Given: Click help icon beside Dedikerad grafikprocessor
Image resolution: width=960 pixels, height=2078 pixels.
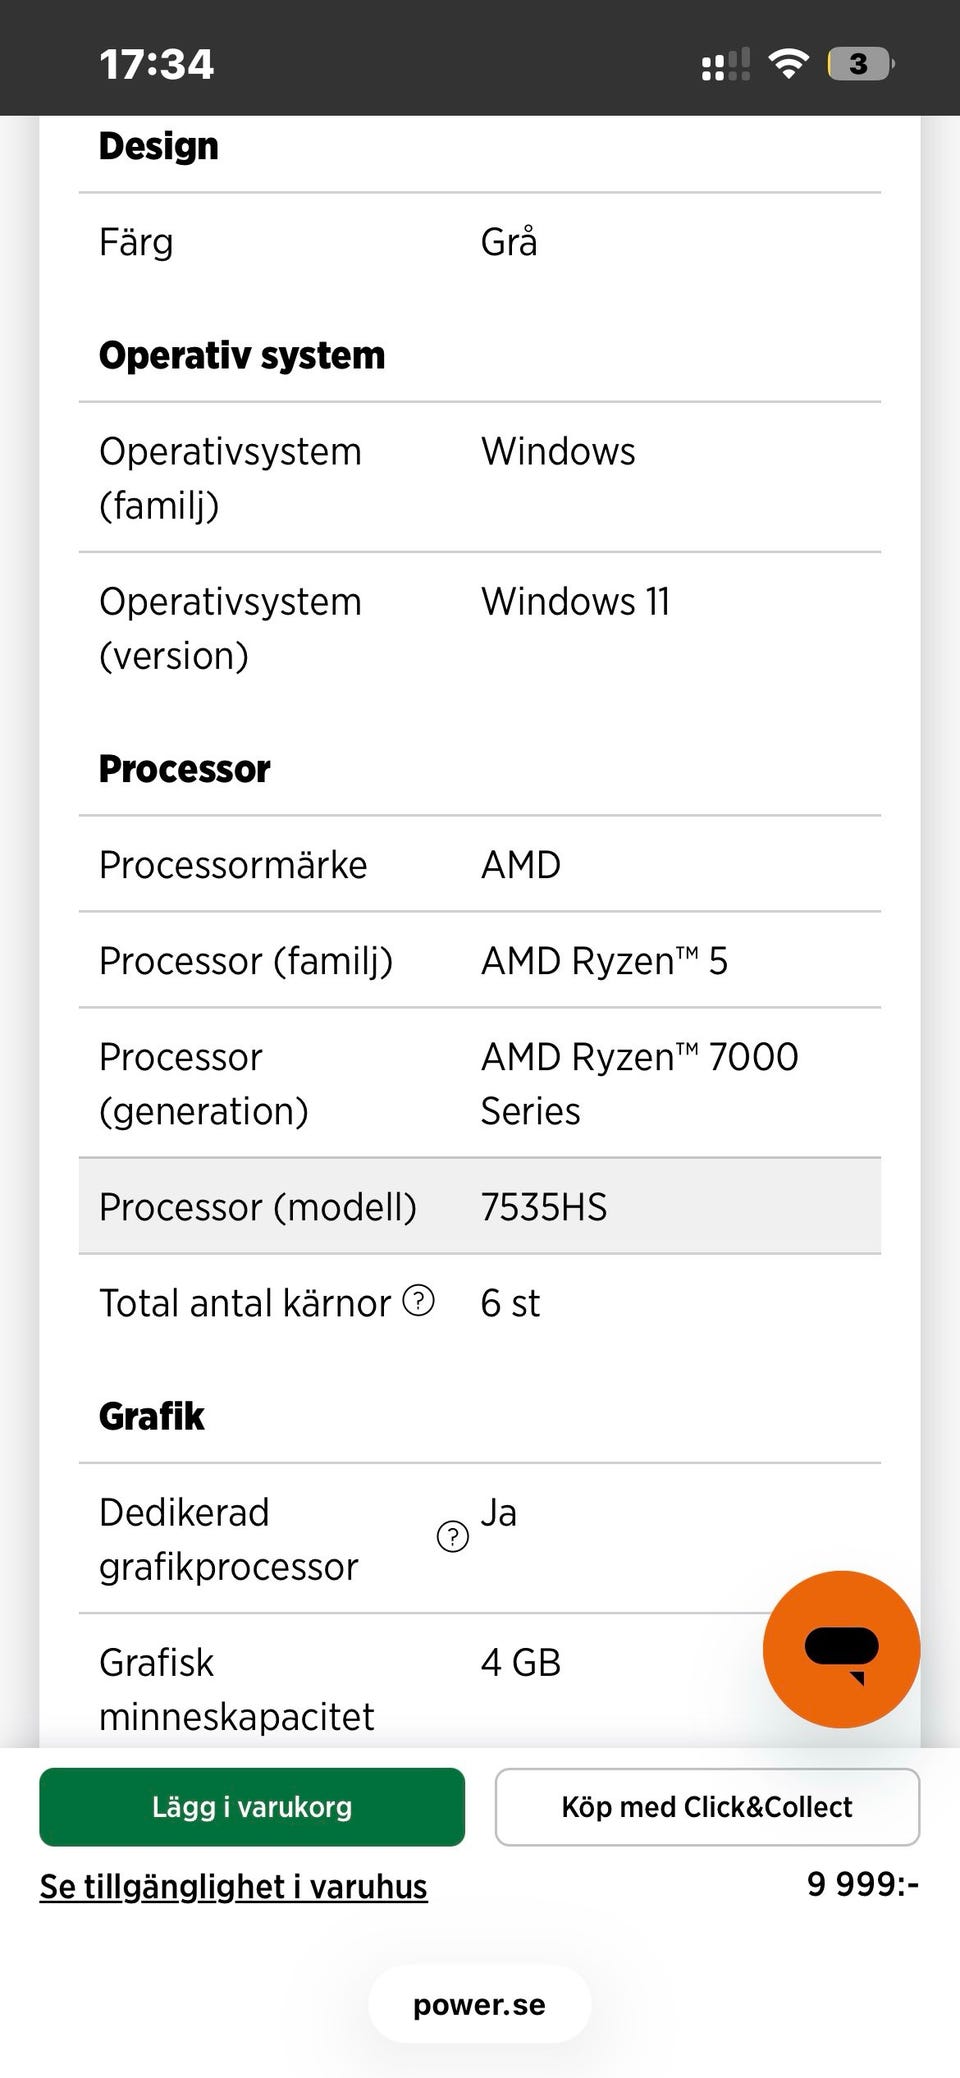Looking at the screenshot, I should pos(453,1536).
